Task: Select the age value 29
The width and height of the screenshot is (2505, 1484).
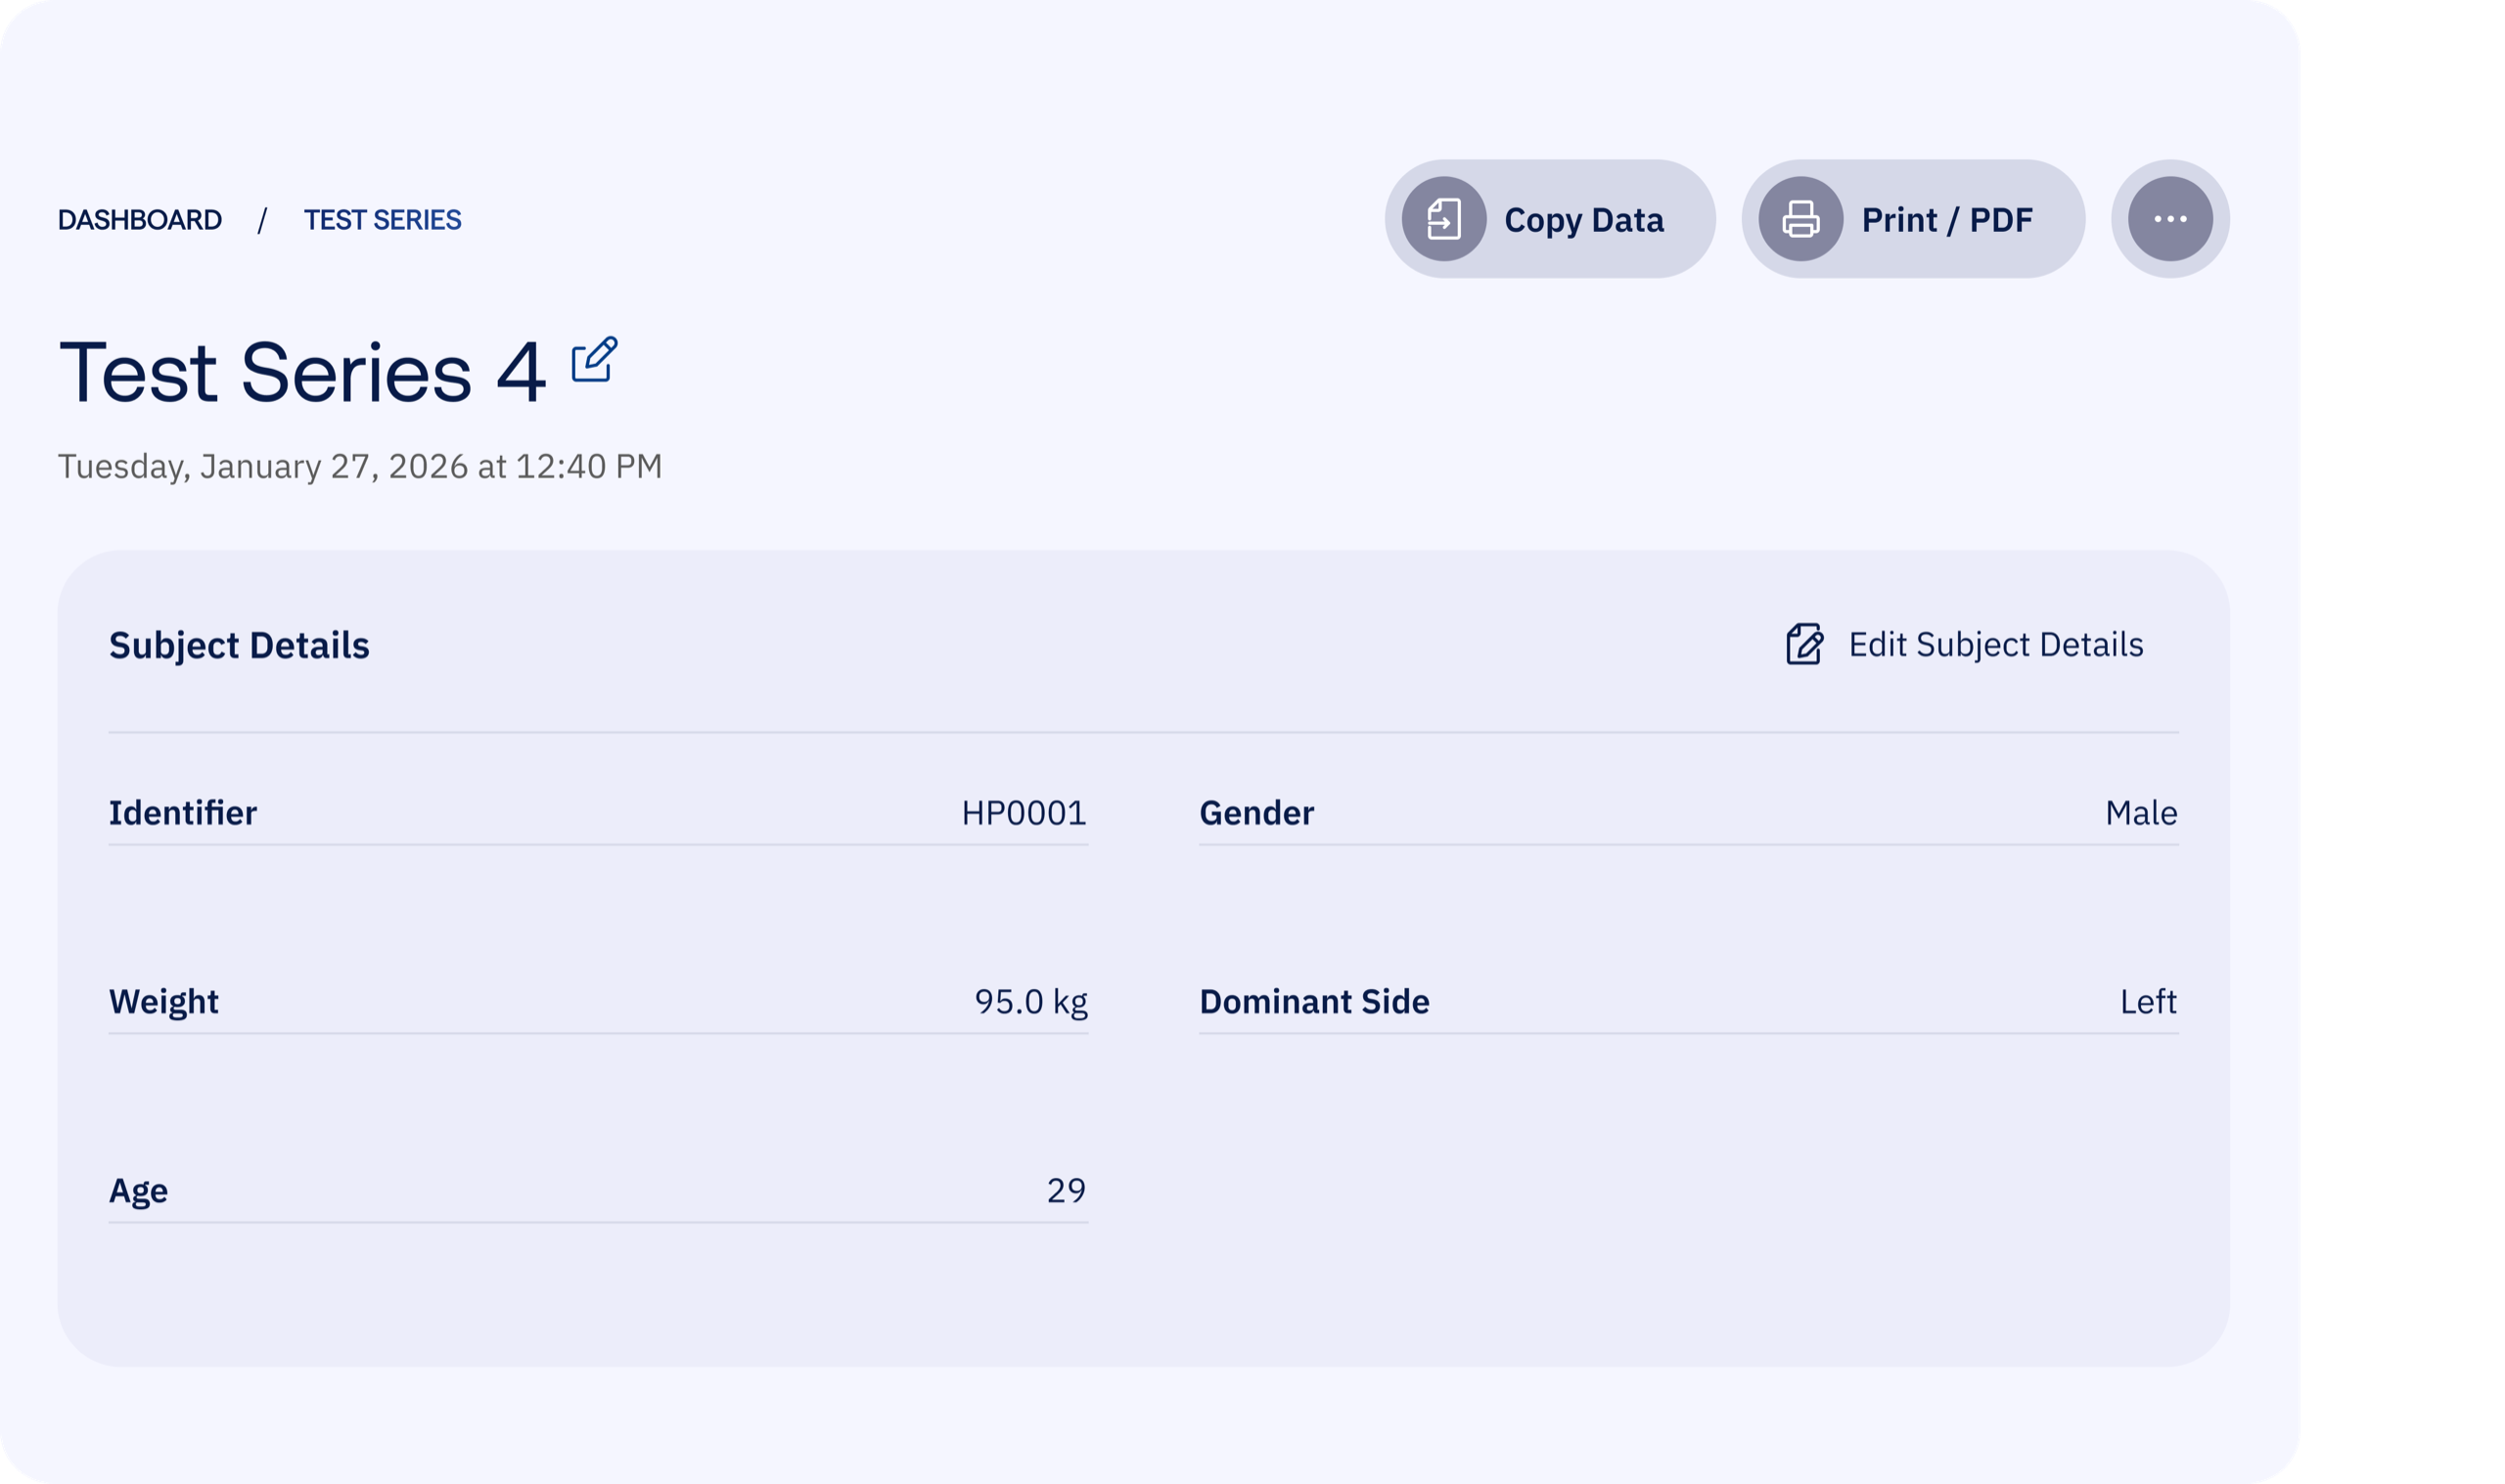Action: 1065,1190
